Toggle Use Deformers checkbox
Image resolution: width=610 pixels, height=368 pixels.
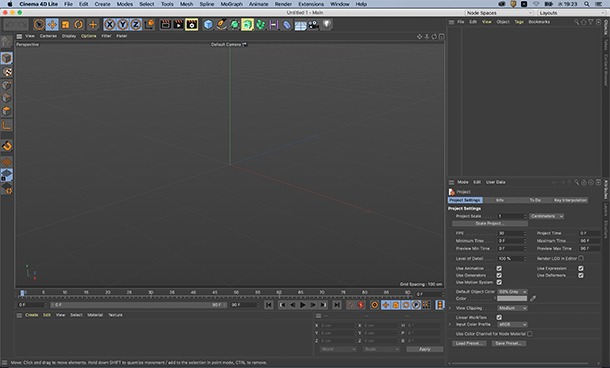581,275
